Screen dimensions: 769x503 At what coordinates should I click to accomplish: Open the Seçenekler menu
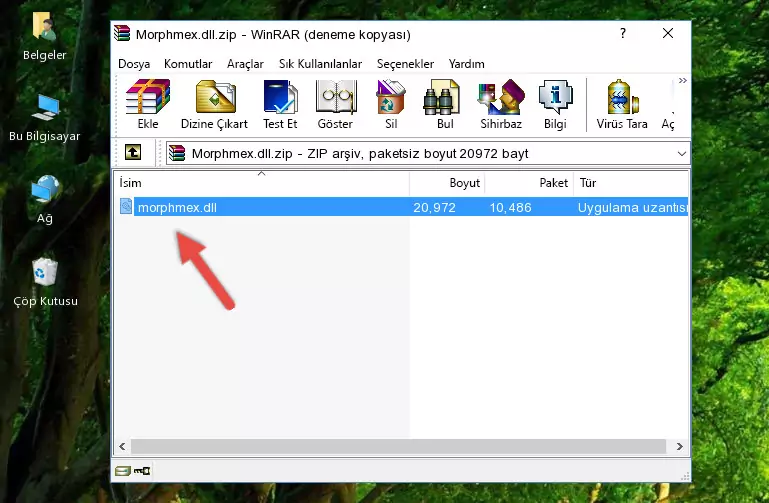coord(405,64)
